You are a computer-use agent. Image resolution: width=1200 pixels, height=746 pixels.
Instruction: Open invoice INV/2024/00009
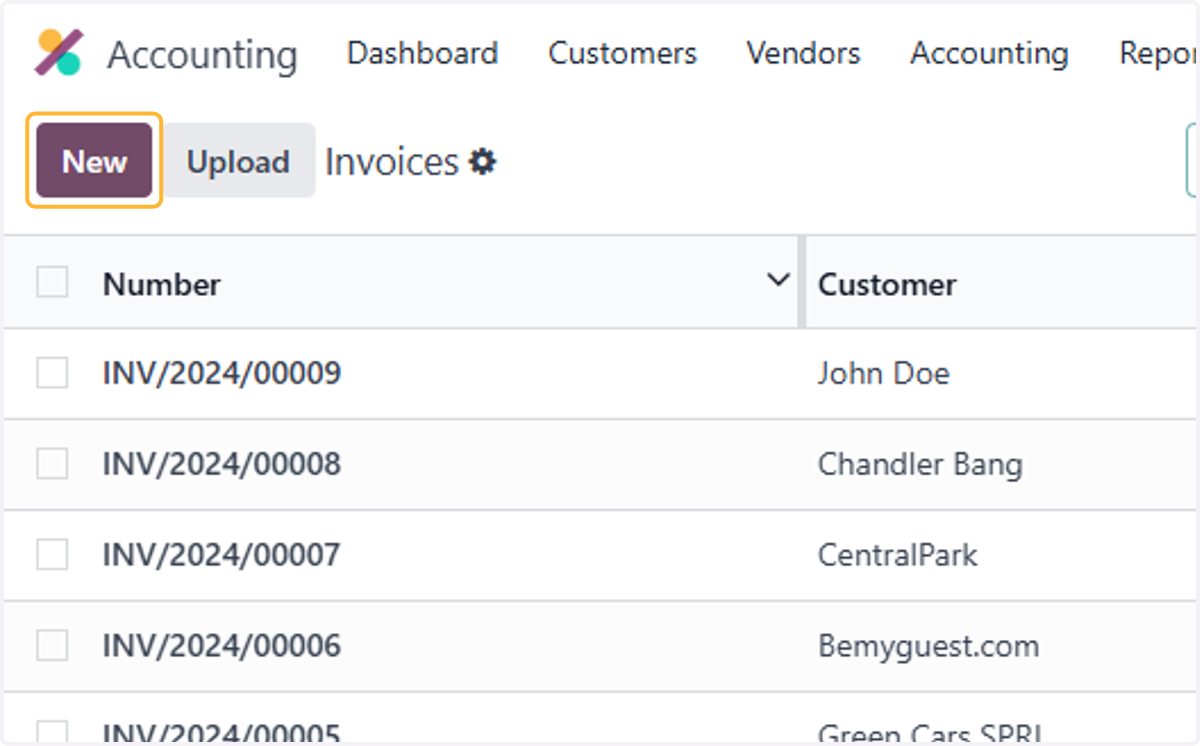[221, 373]
